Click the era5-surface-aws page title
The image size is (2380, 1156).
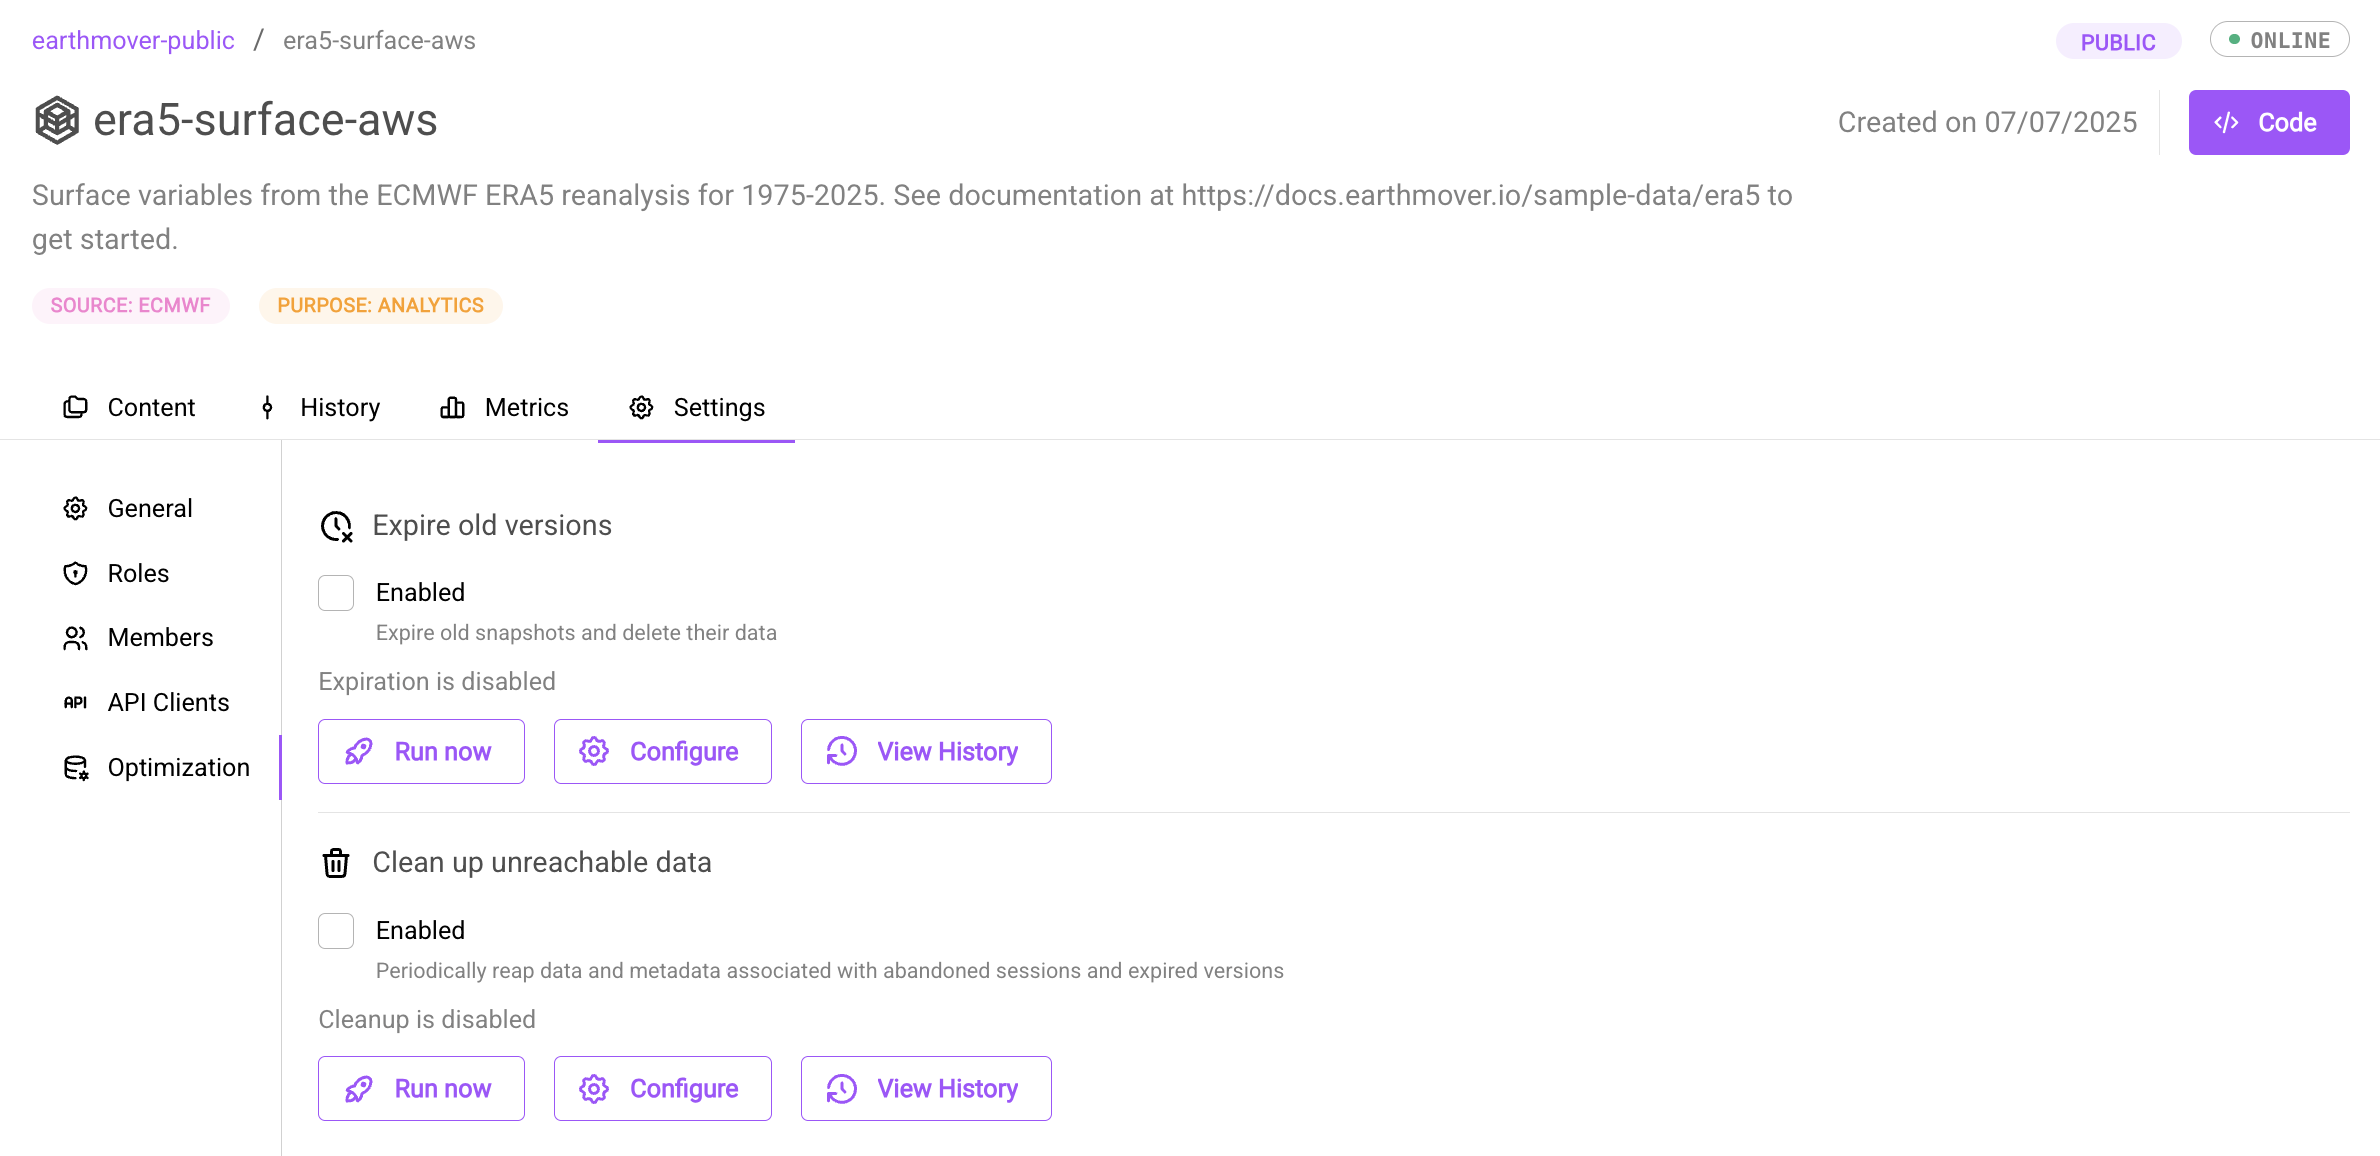pyautogui.click(x=265, y=120)
